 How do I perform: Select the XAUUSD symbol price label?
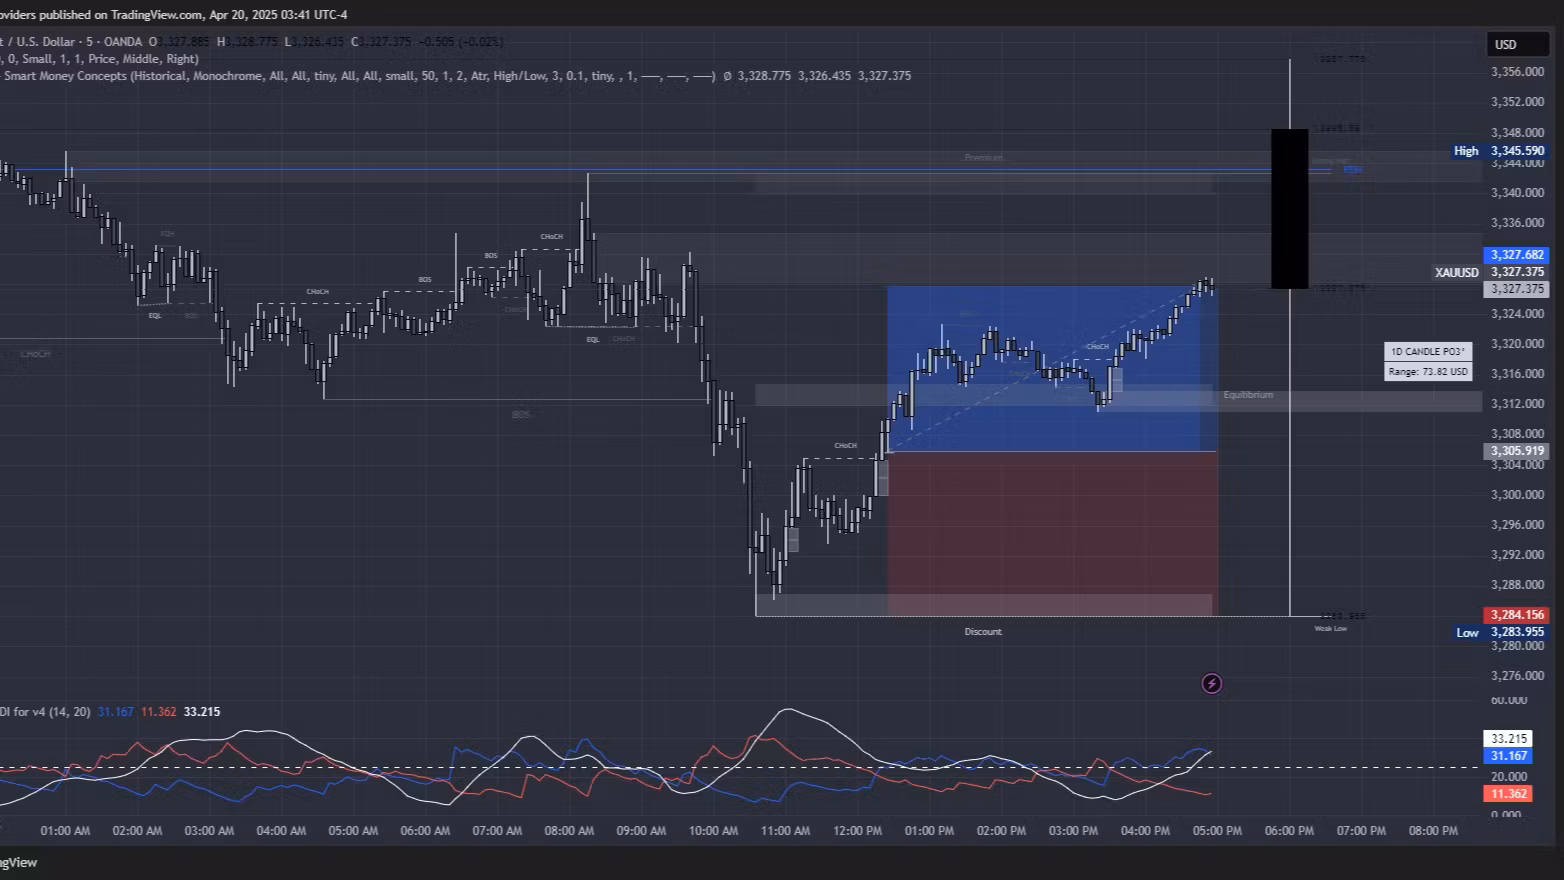(x=1456, y=272)
